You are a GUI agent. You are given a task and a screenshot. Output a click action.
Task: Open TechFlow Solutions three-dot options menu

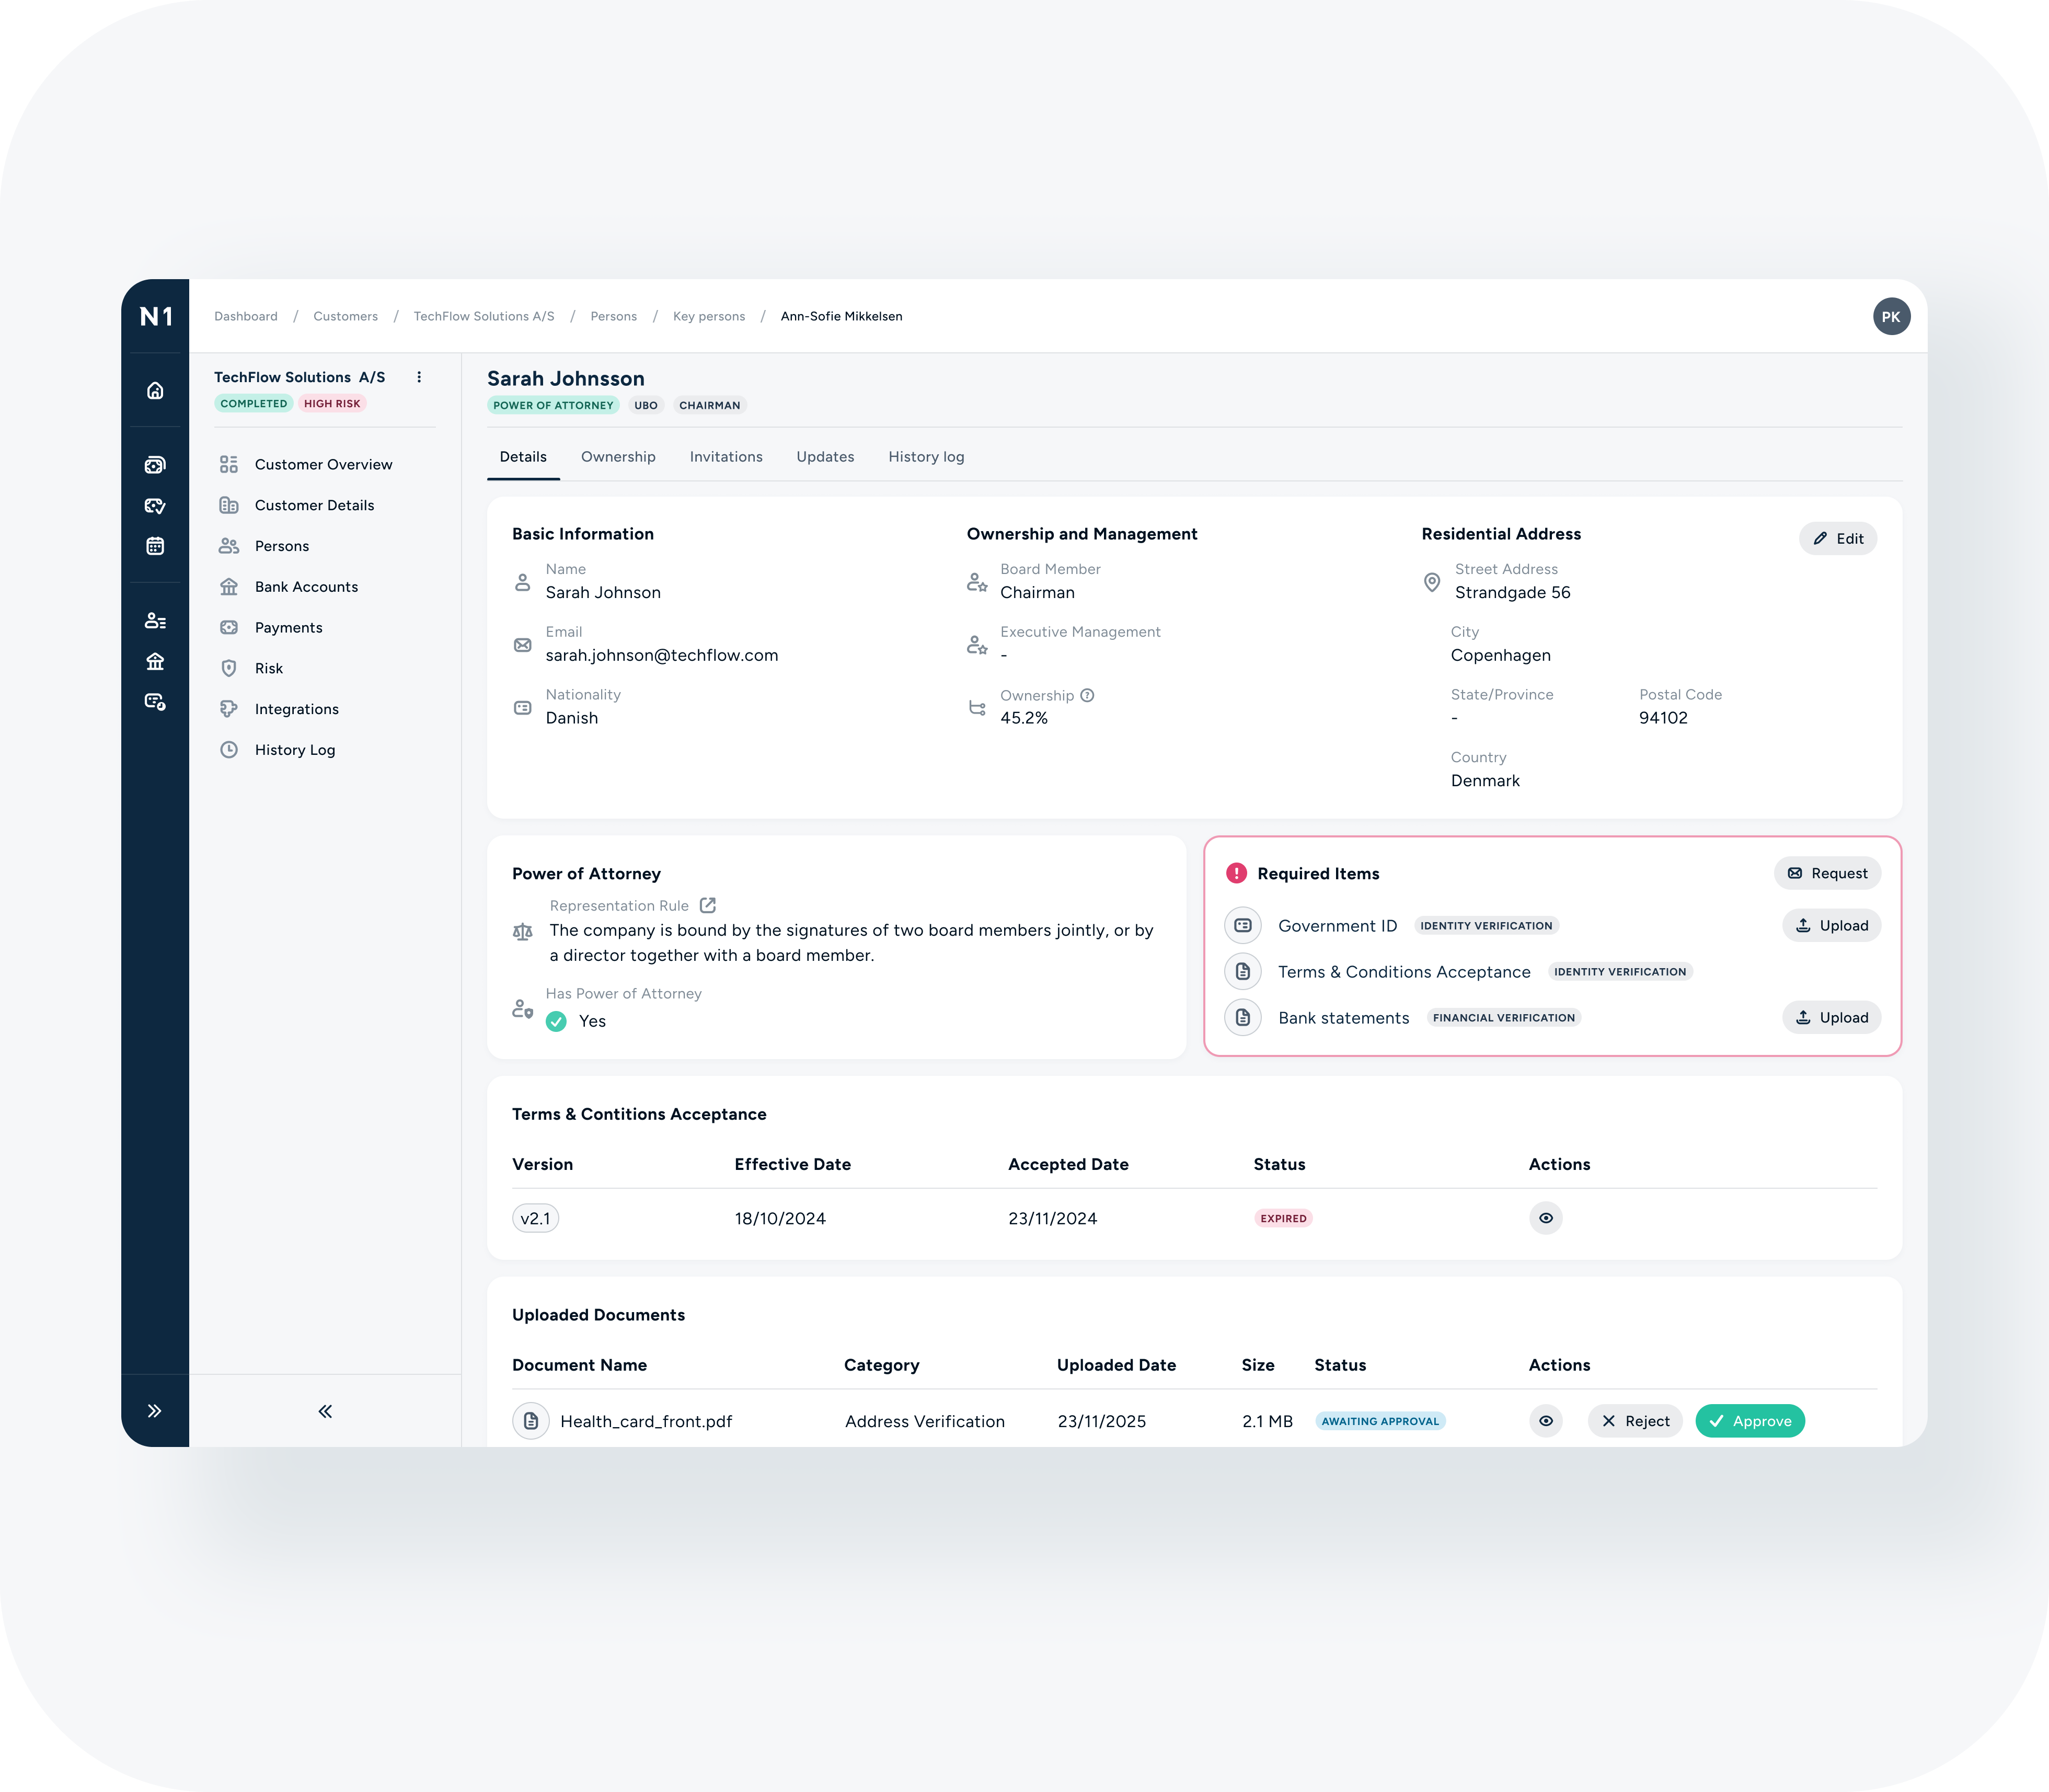(x=419, y=377)
